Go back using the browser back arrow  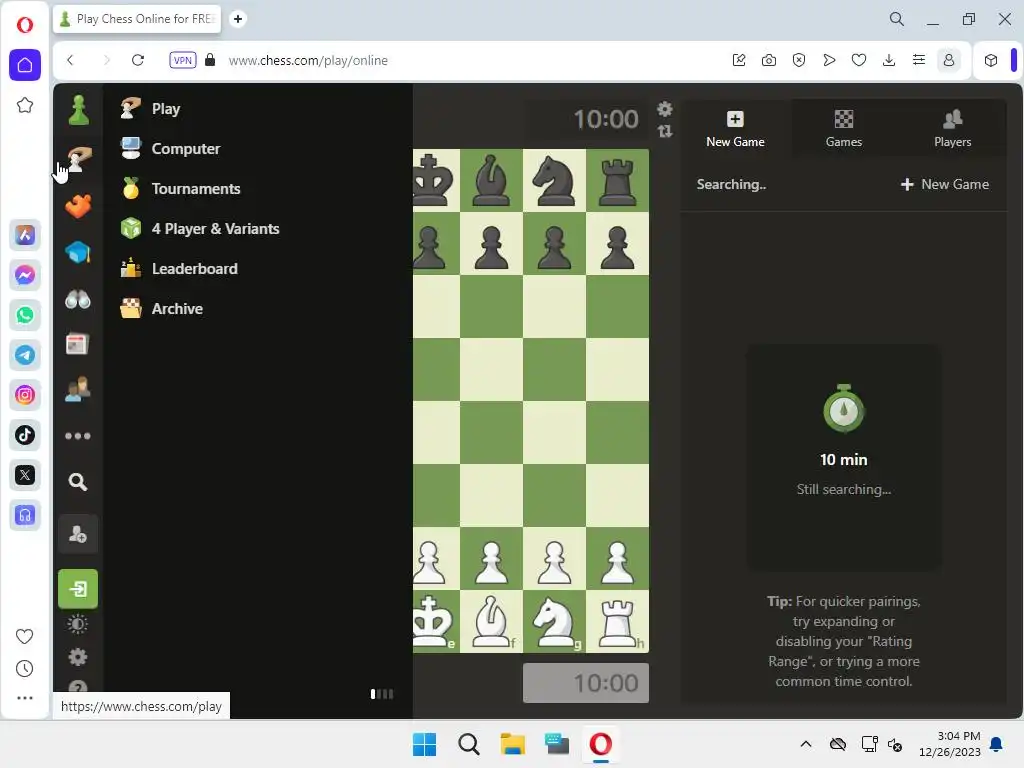(x=71, y=60)
